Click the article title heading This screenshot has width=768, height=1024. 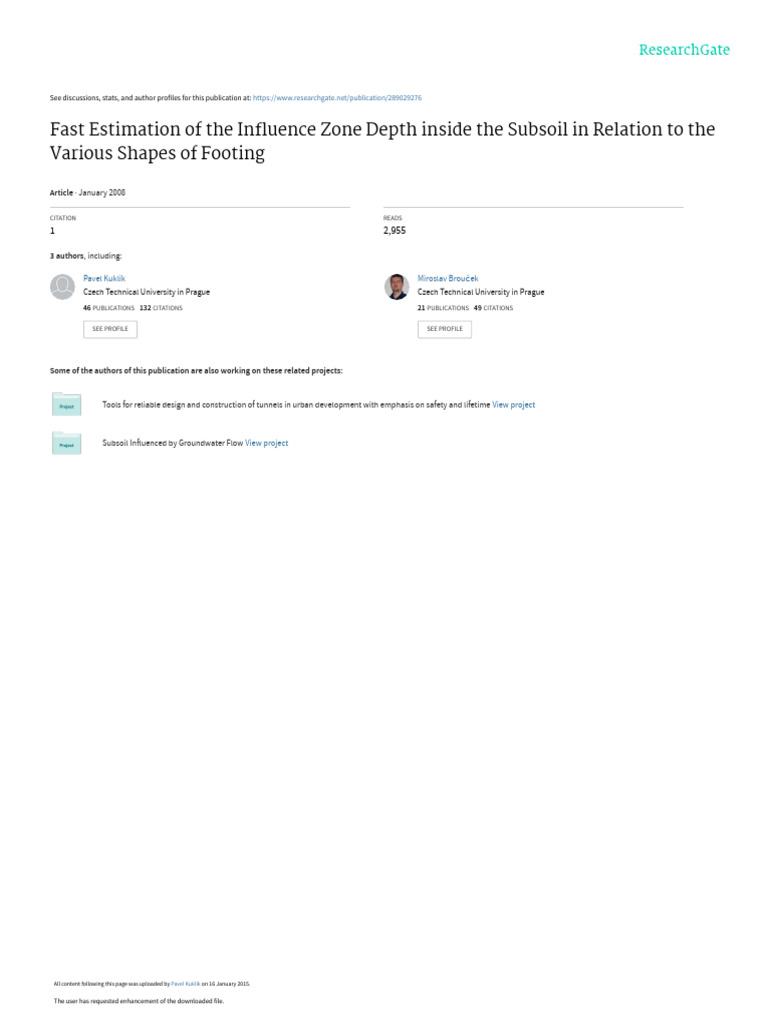[x=383, y=141]
